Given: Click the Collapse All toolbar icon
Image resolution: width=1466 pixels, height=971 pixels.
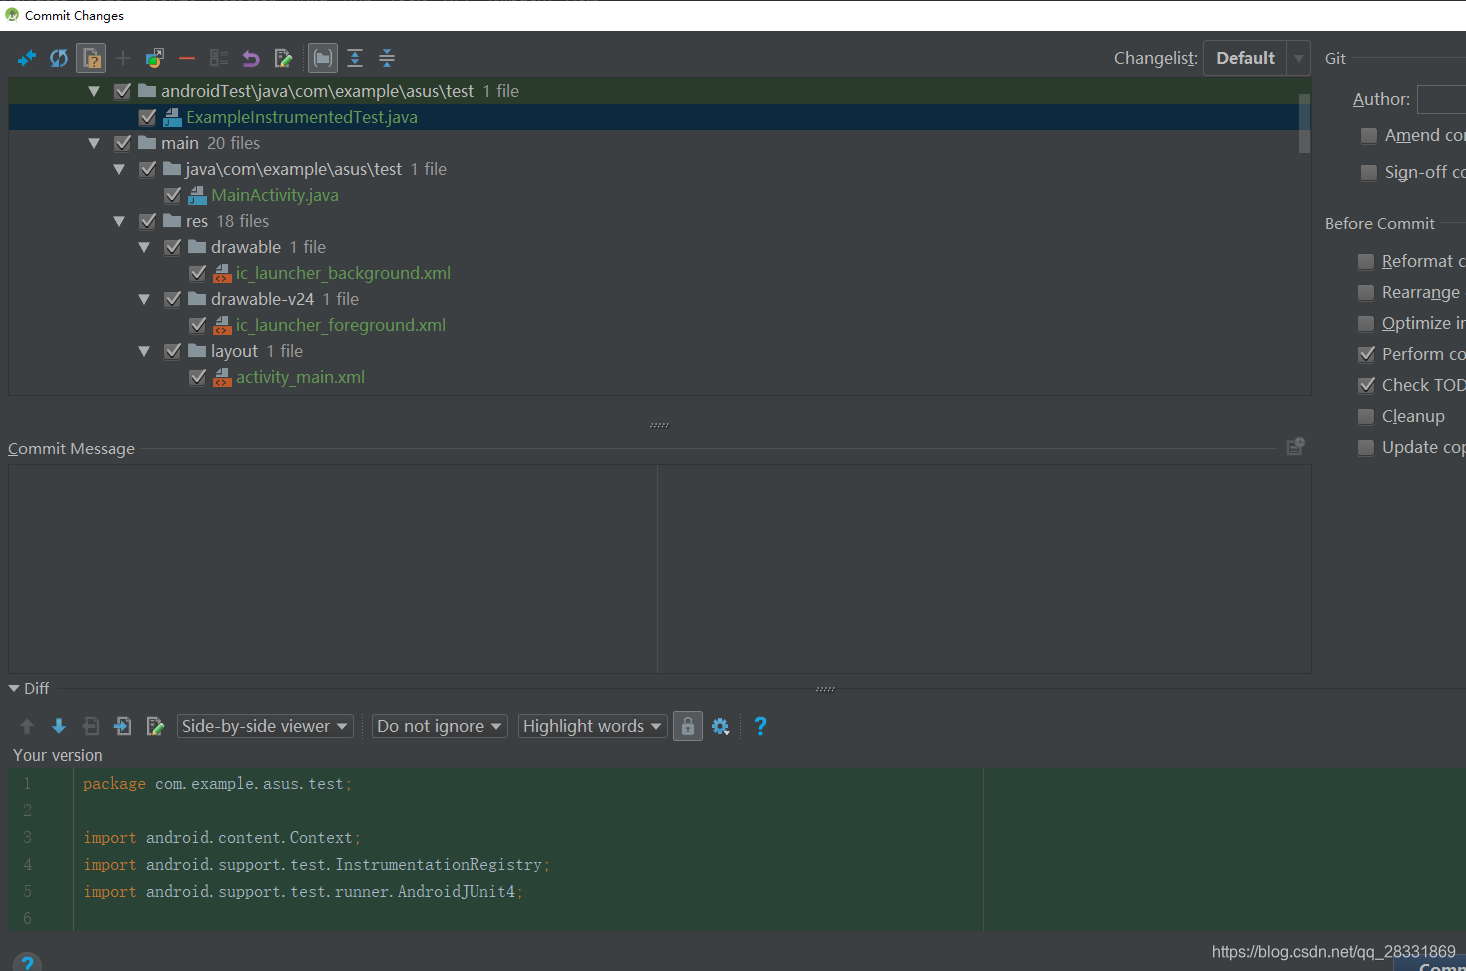Looking at the screenshot, I should pos(387,58).
